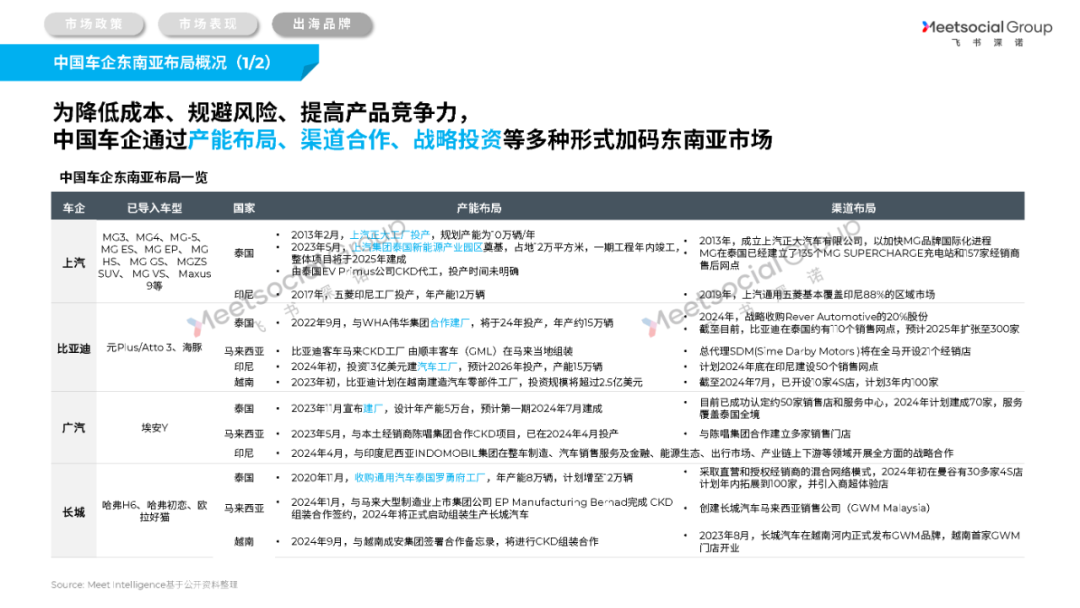Select the 渠道布局 column header

click(x=853, y=208)
